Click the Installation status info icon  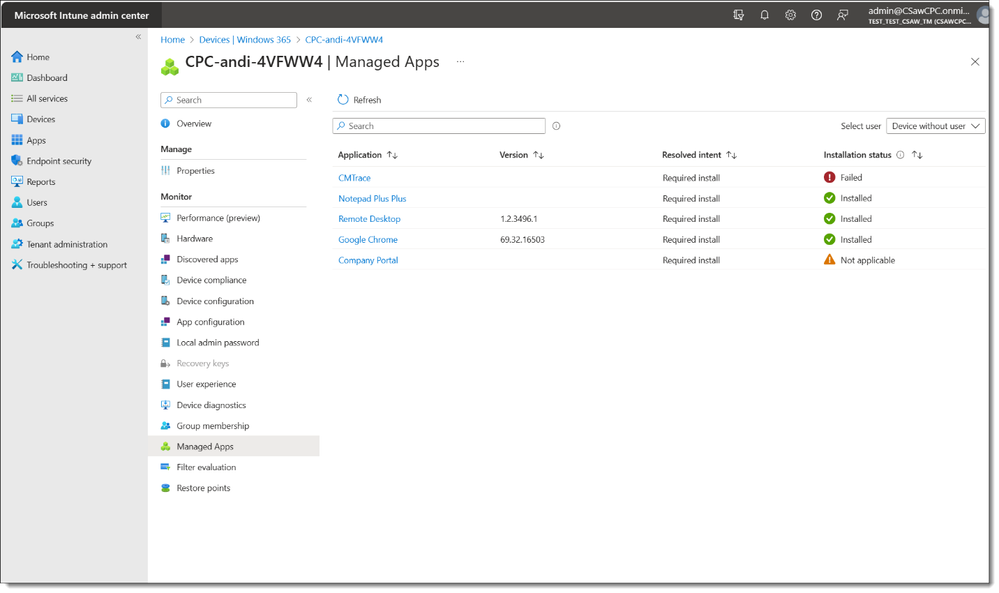pos(900,155)
